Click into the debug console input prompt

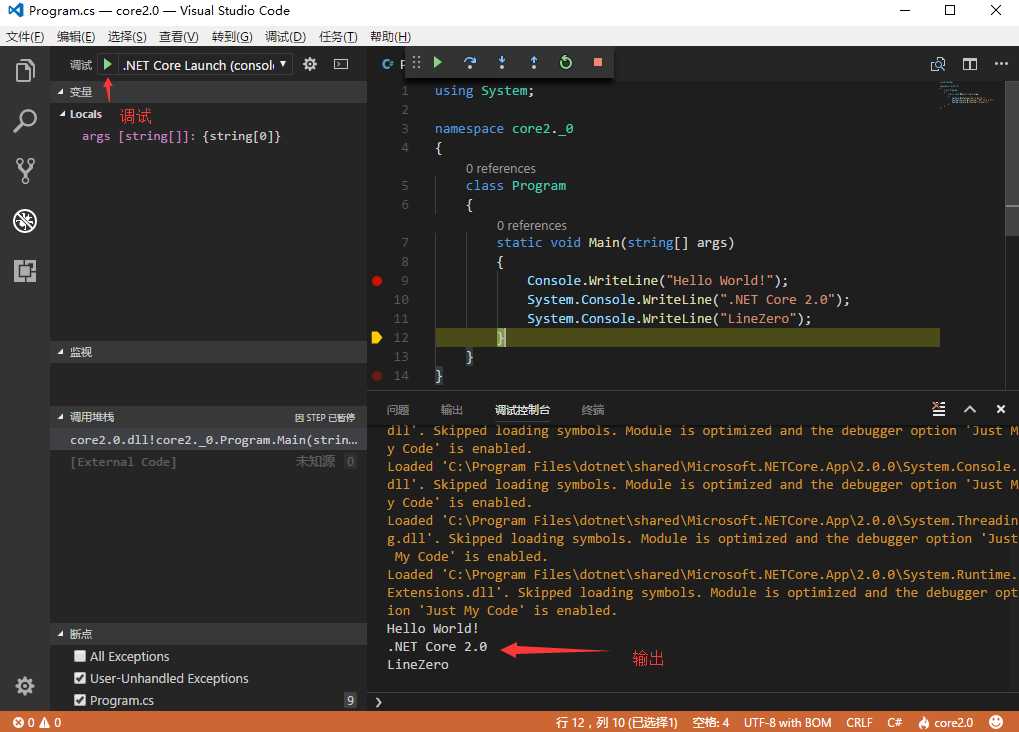pos(695,702)
